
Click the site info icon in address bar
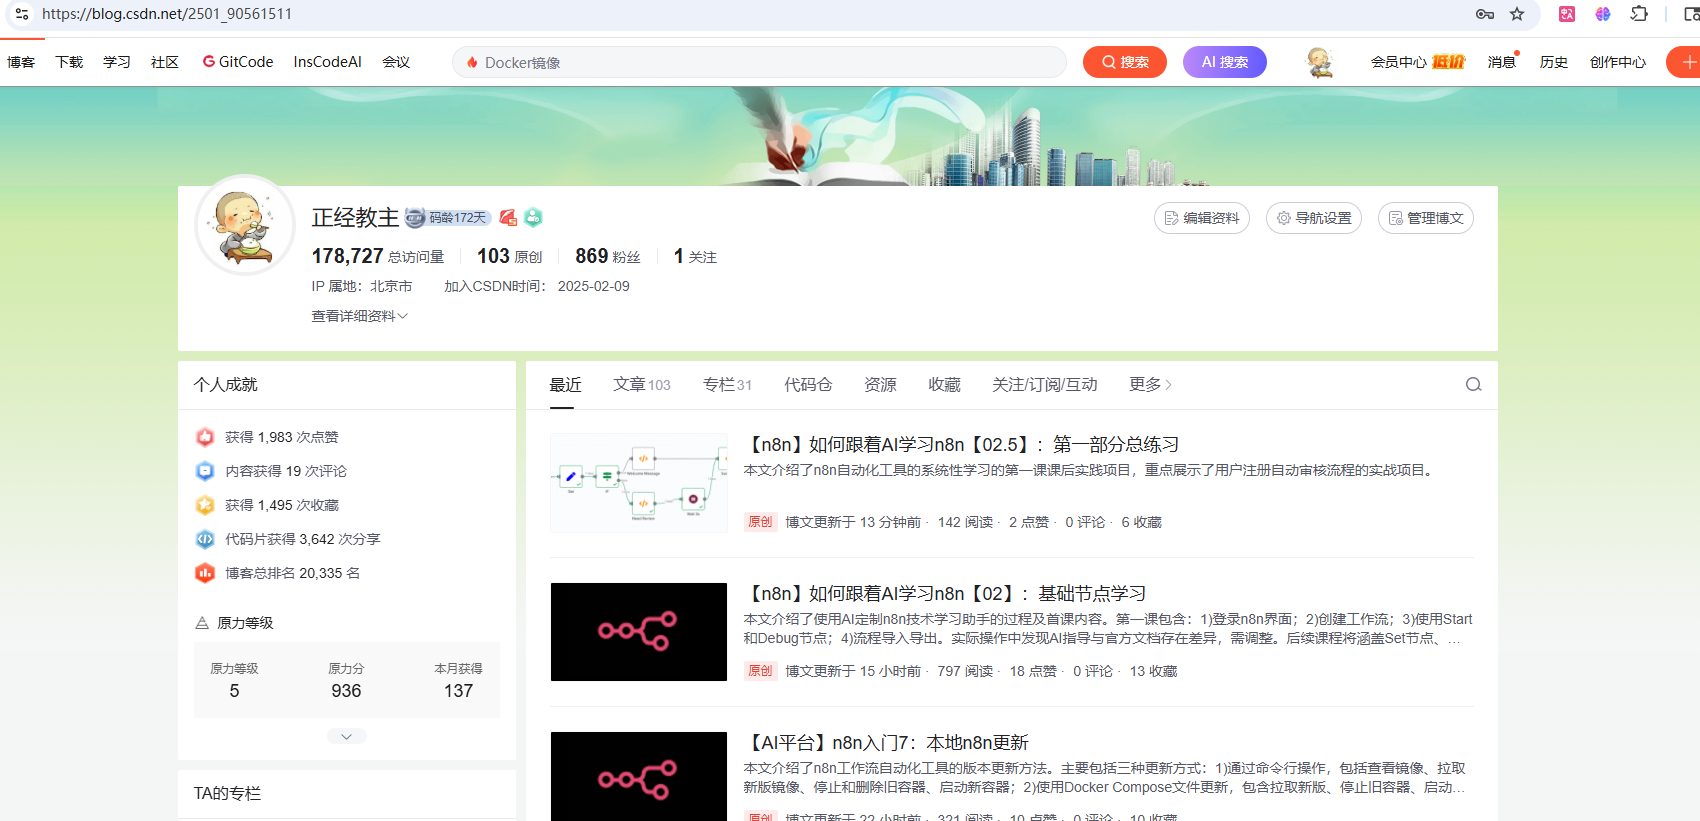[21, 14]
